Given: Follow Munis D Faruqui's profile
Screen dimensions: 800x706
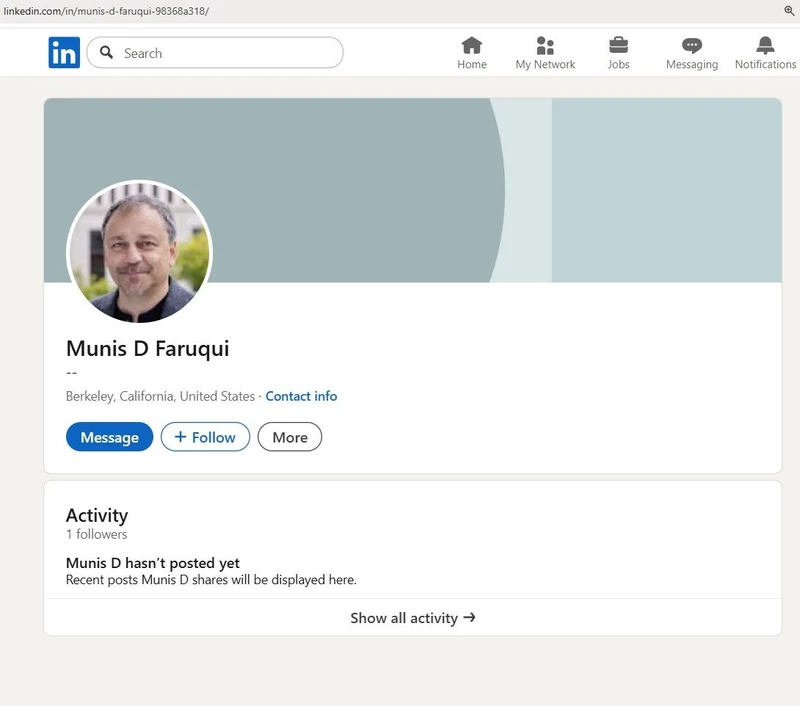Looking at the screenshot, I should click(x=205, y=437).
